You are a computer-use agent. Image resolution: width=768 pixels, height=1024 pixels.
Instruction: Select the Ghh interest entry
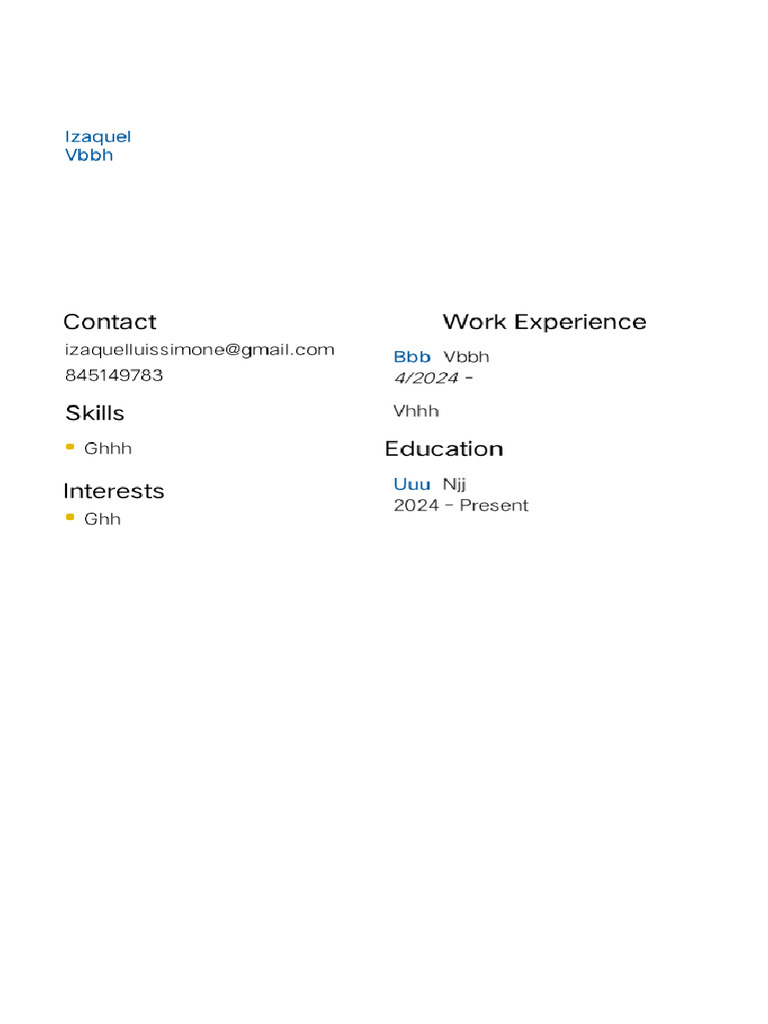[103, 519]
